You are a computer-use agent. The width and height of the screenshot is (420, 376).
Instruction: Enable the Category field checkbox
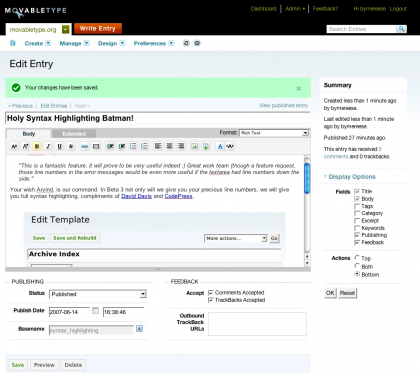click(357, 213)
